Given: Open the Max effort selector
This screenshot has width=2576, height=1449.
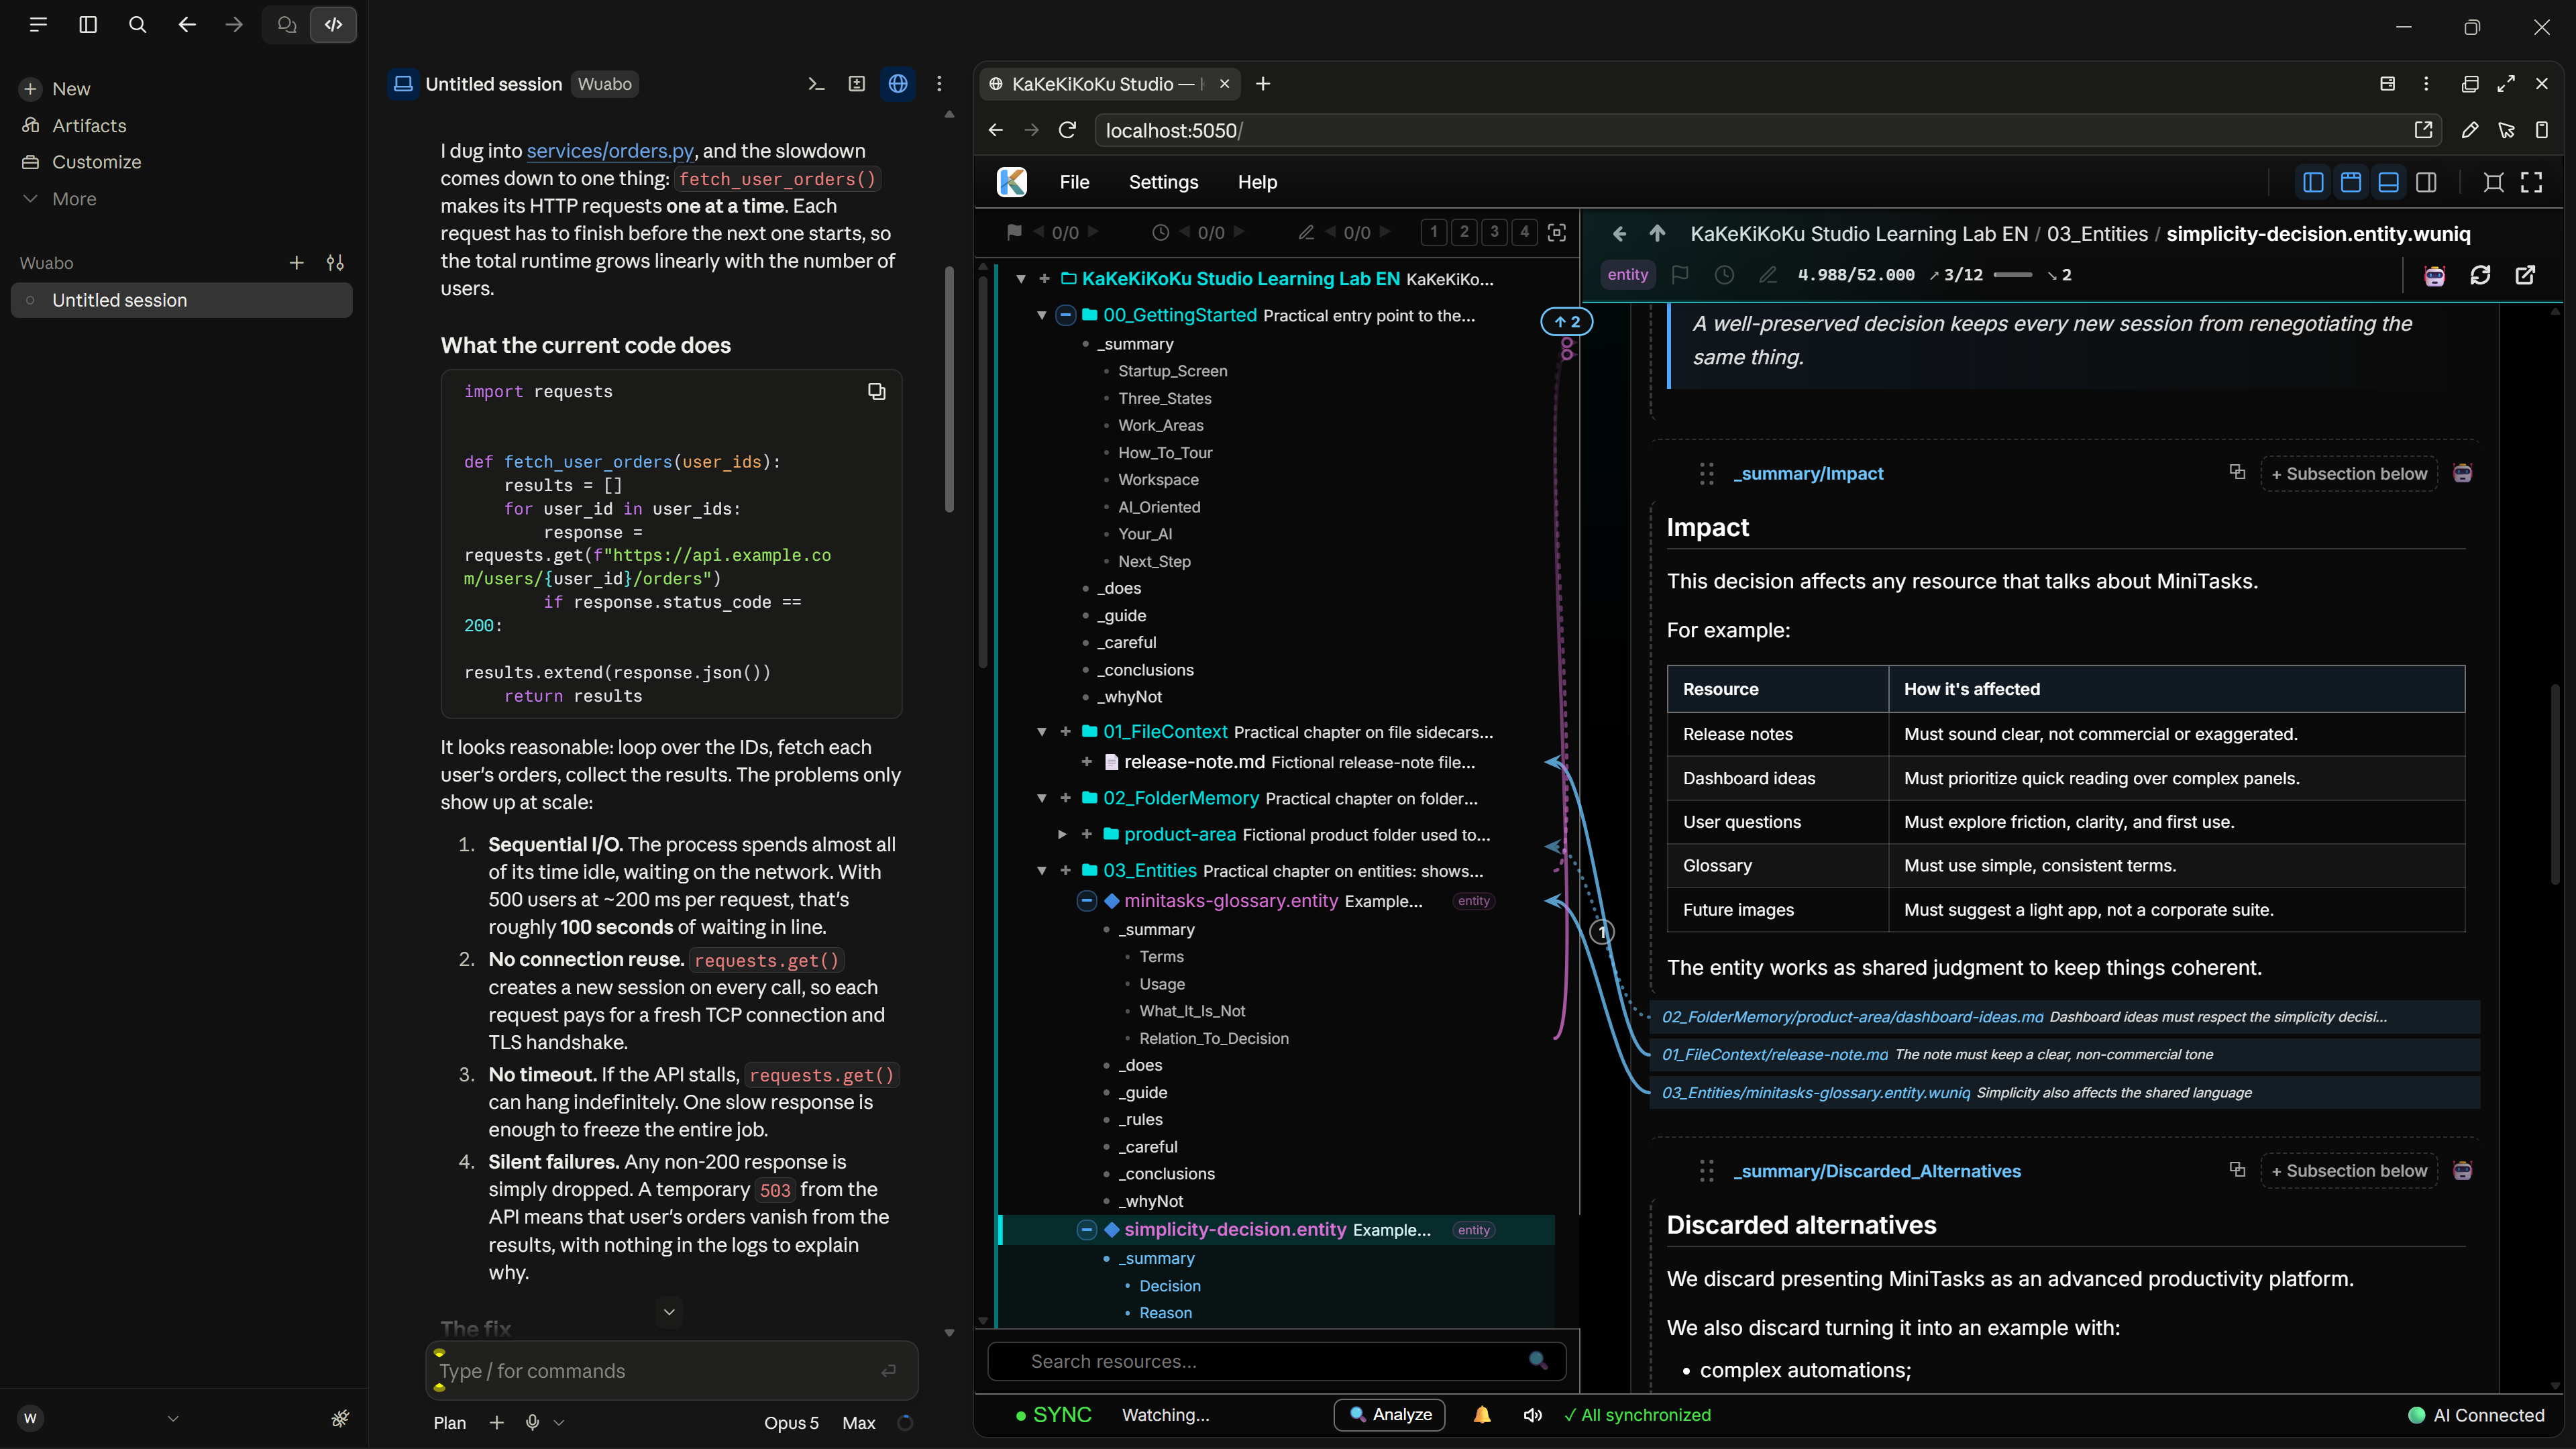Looking at the screenshot, I should pyautogui.click(x=859, y=1422).
